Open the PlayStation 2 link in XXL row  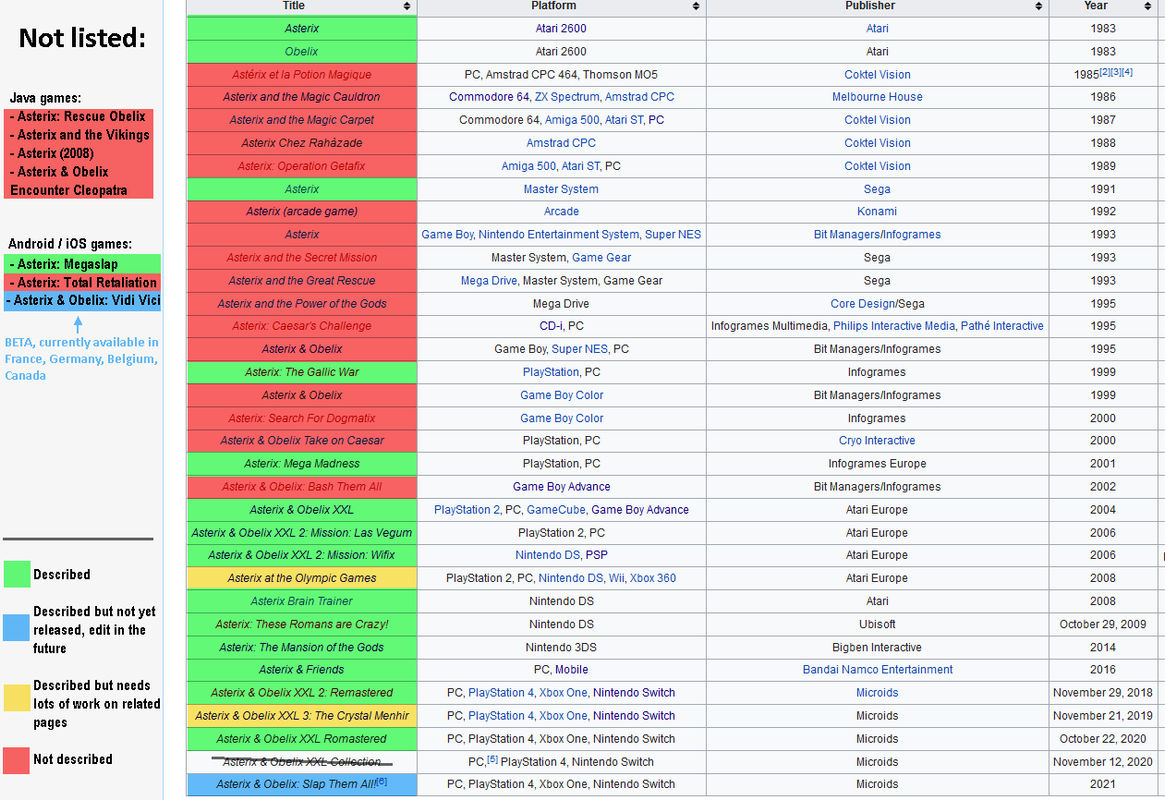click(467, 510)
